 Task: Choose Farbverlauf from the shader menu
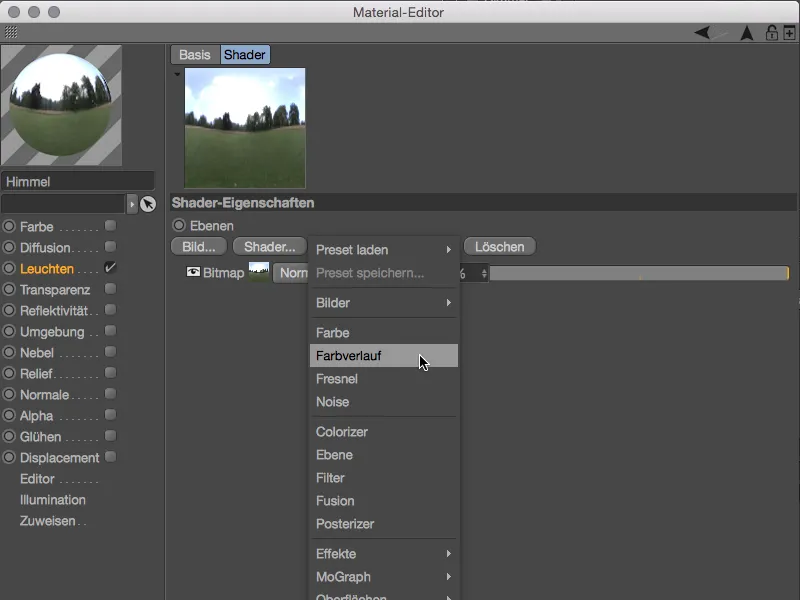tap(384, 356)
